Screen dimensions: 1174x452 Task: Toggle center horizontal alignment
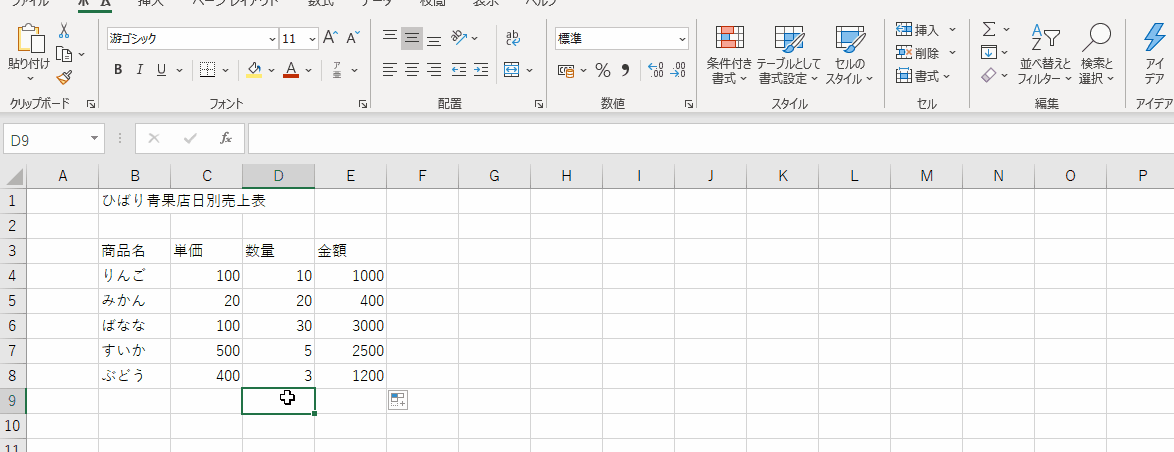click(x=411, y=70)
